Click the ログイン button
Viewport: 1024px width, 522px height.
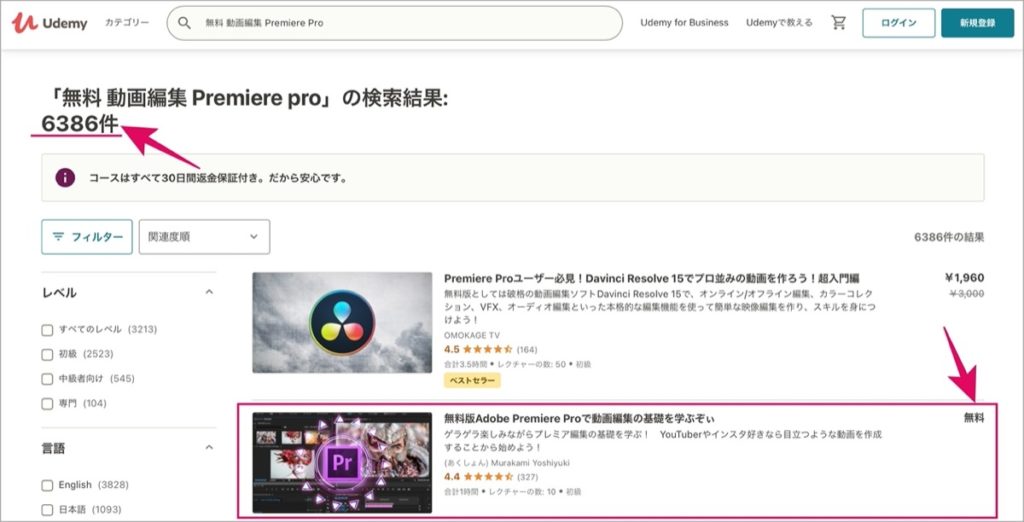coord(899,23)
